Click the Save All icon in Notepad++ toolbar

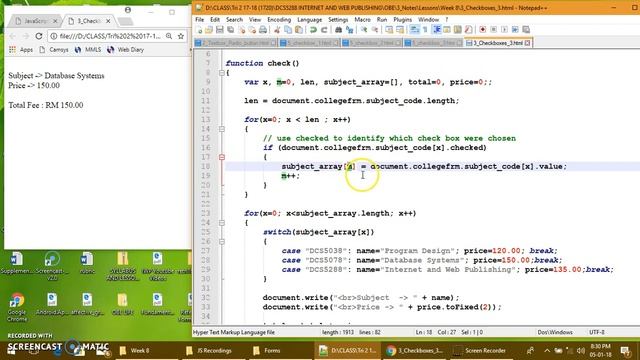tap(231, 29)
